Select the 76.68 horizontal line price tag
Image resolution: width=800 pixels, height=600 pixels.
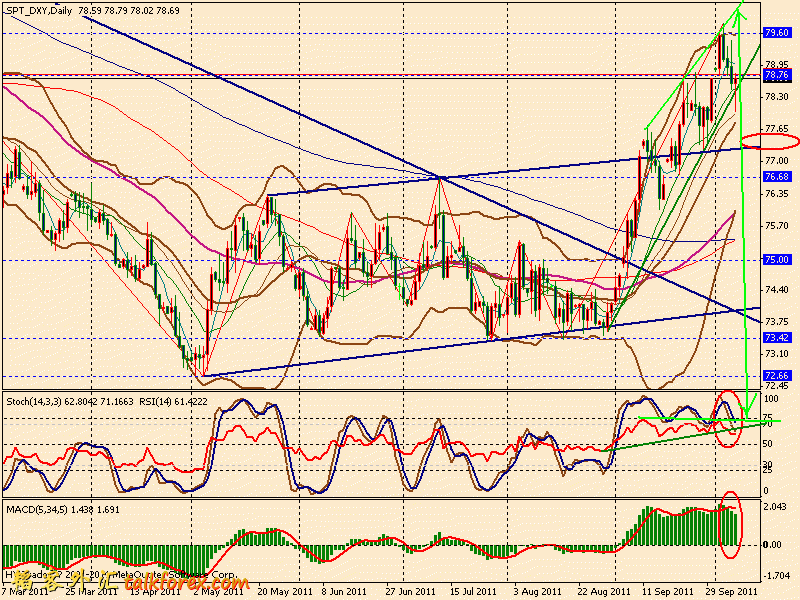pos(777,177)
